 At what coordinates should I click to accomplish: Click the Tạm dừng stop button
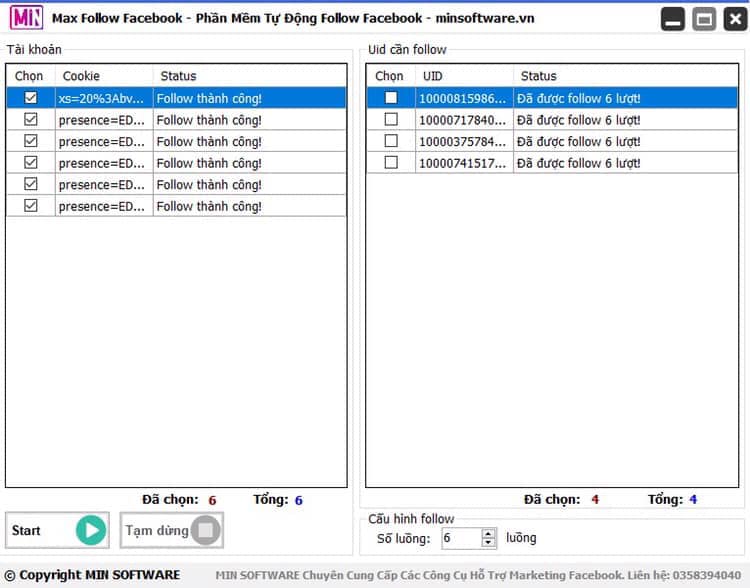click(172, 530)
